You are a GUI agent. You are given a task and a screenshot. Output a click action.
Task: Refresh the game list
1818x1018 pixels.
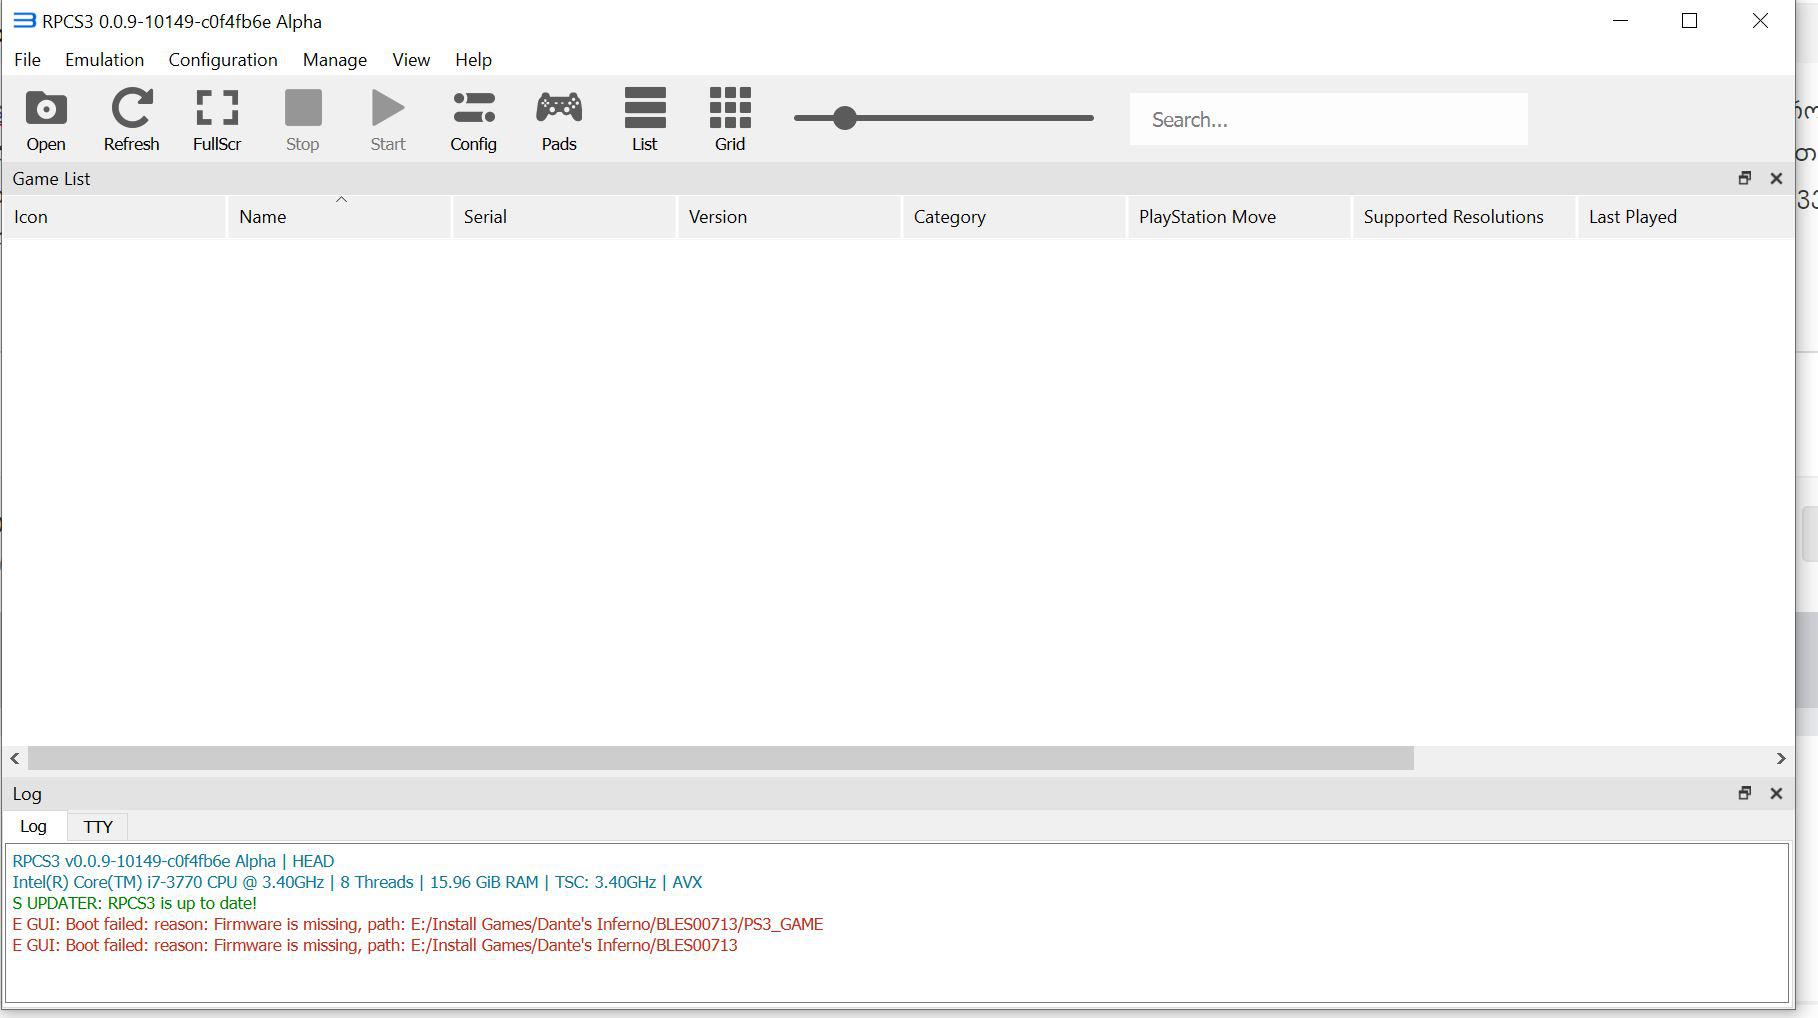click(x=131, y=120)
